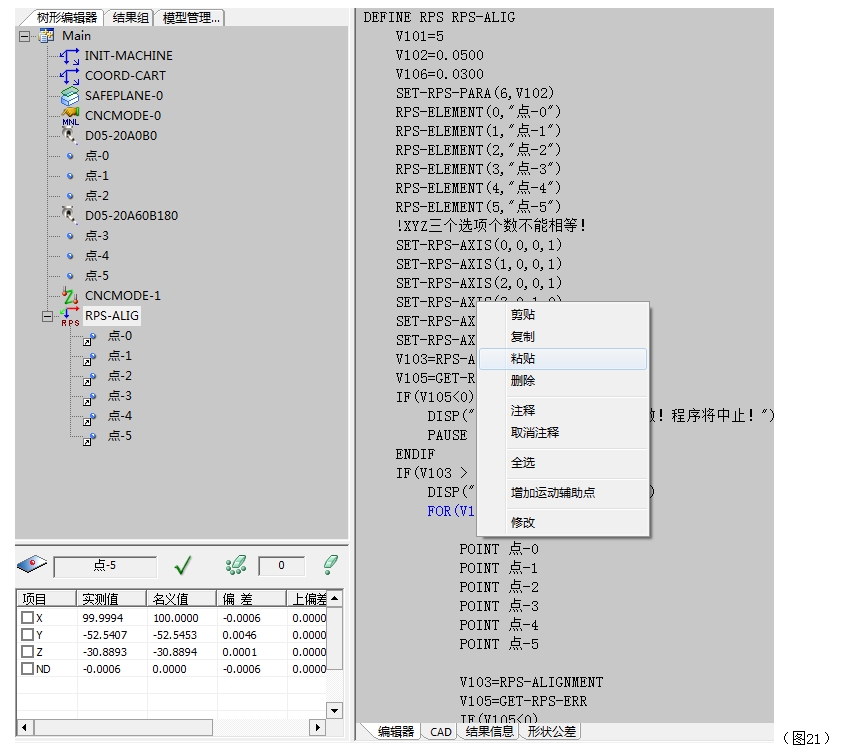Select the SAFEPLANE-0 plane icon
This screenshot has height=753, width=864.
pos(69,96)
